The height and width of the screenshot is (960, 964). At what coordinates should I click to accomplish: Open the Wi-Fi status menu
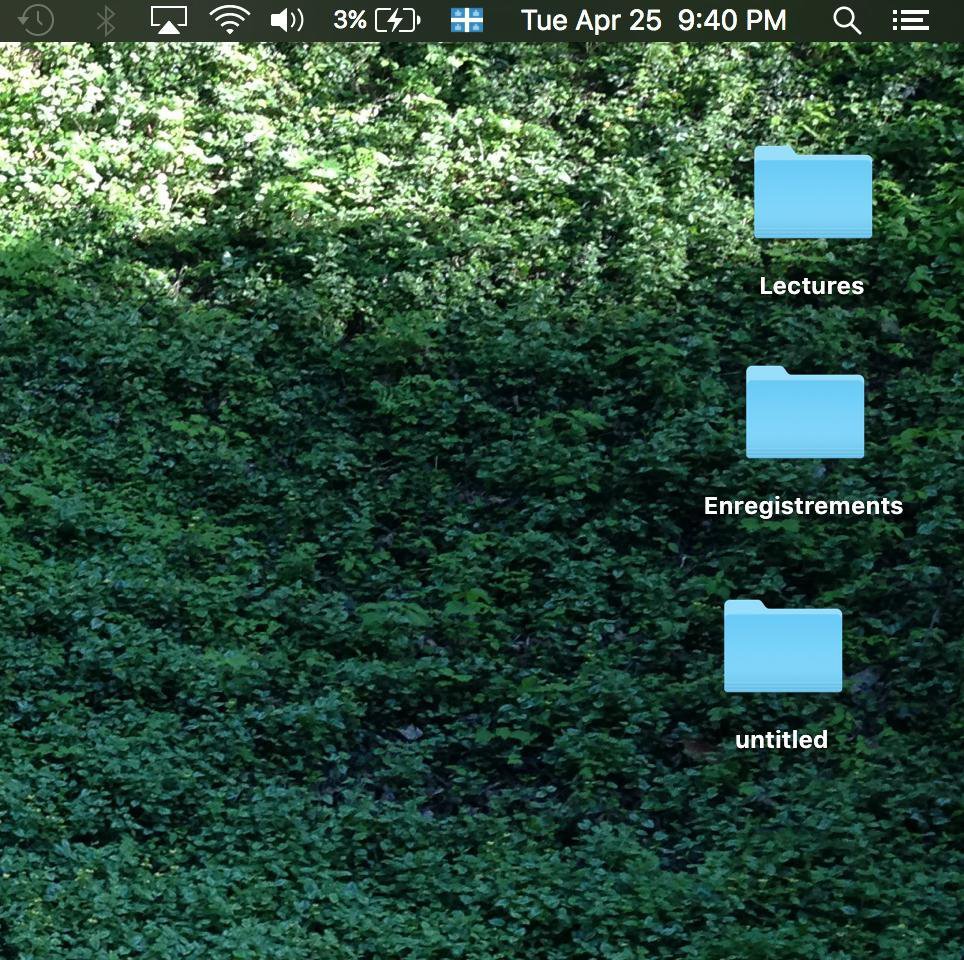click(229, 20)
